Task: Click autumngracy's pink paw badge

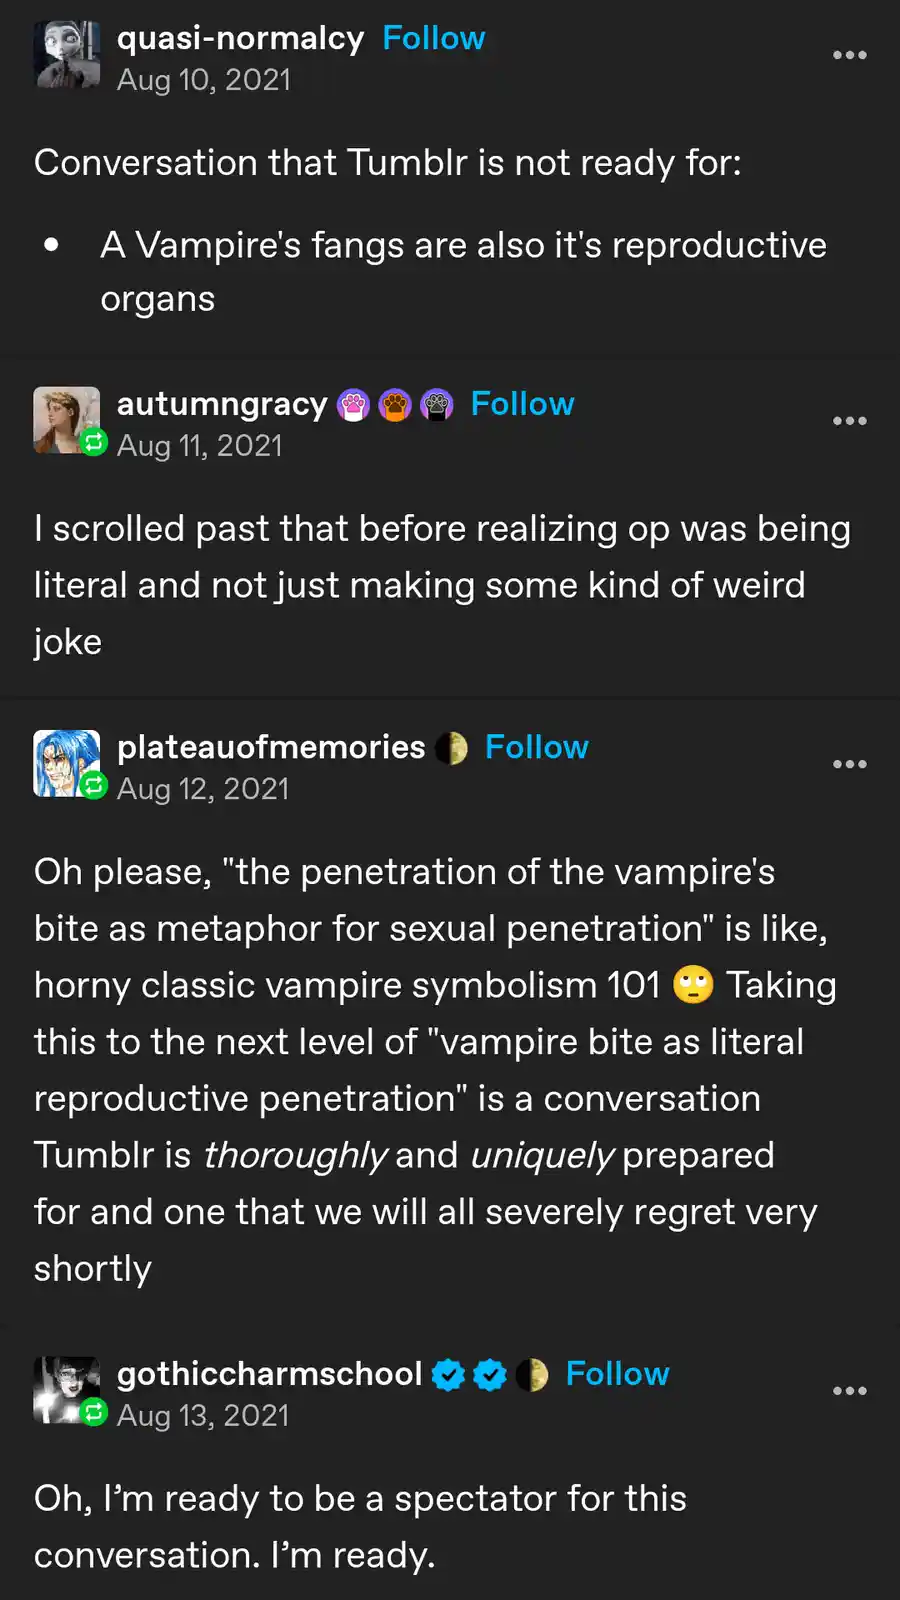Action: coord(353,405)
